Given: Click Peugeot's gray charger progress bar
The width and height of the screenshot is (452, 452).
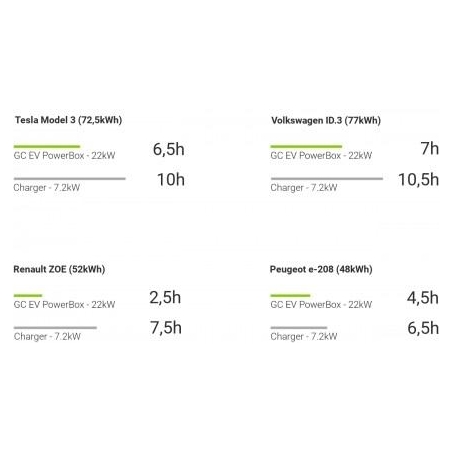Looking at the screenshot, I should [x=299, y=328].
